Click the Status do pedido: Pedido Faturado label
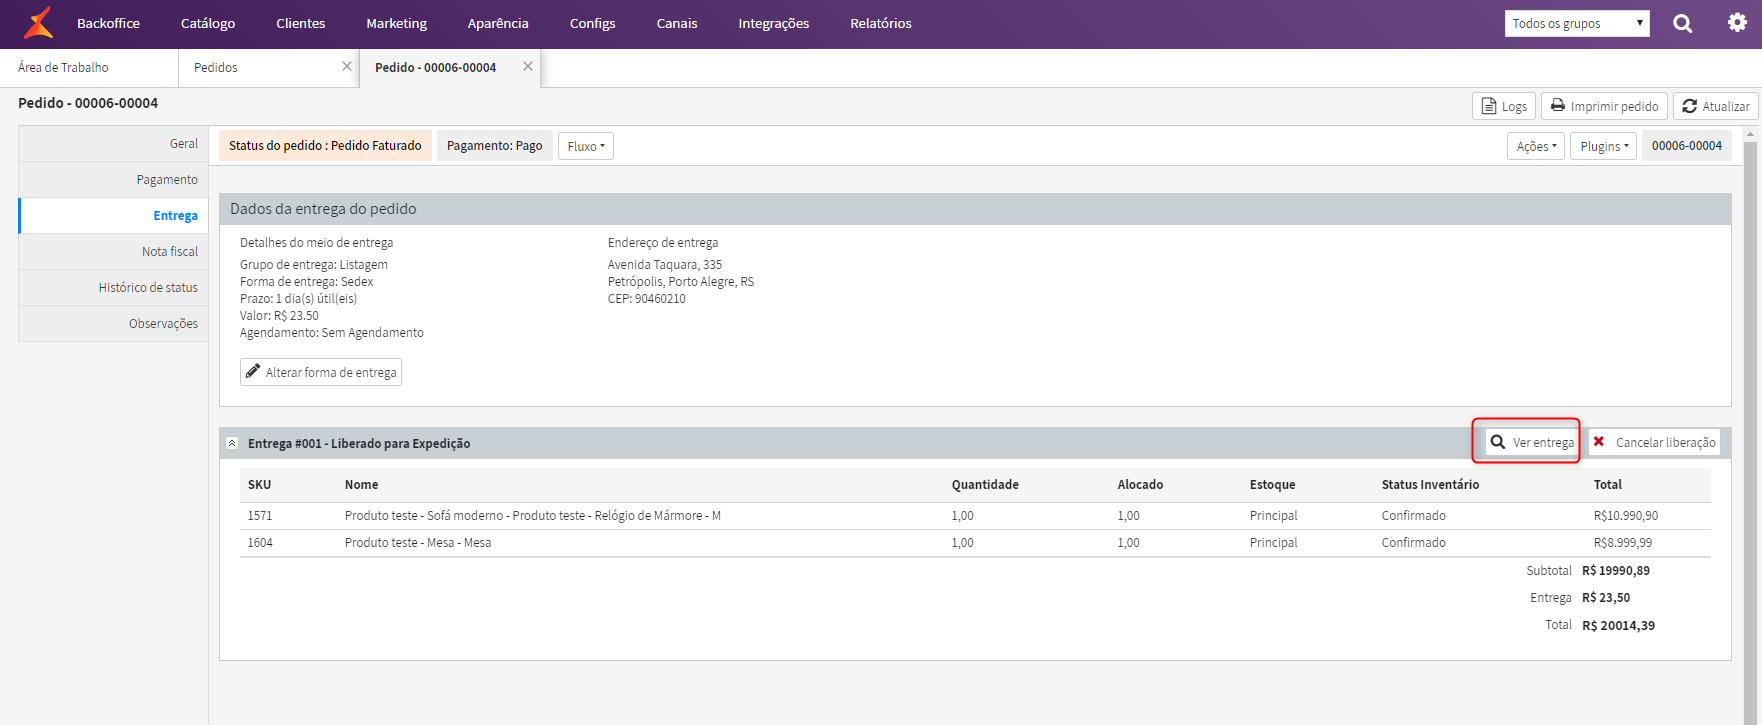This screenshot has height=725, width=1762. coord(325,146)
